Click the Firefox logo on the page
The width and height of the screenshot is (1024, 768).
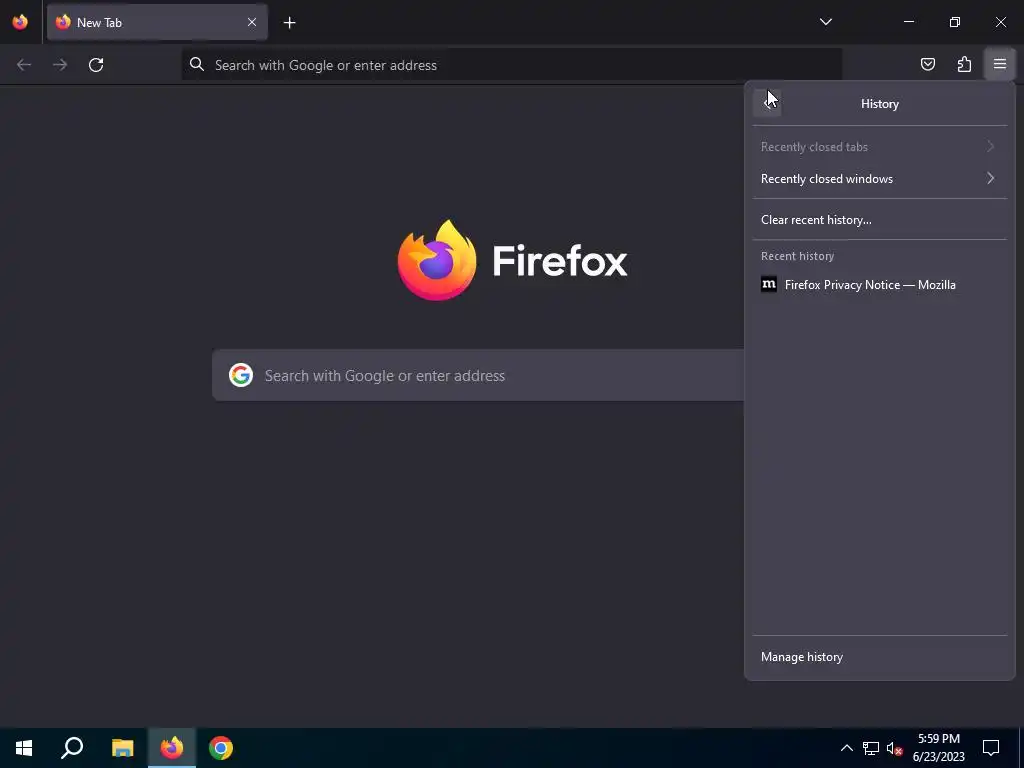[x=436, y=260]
